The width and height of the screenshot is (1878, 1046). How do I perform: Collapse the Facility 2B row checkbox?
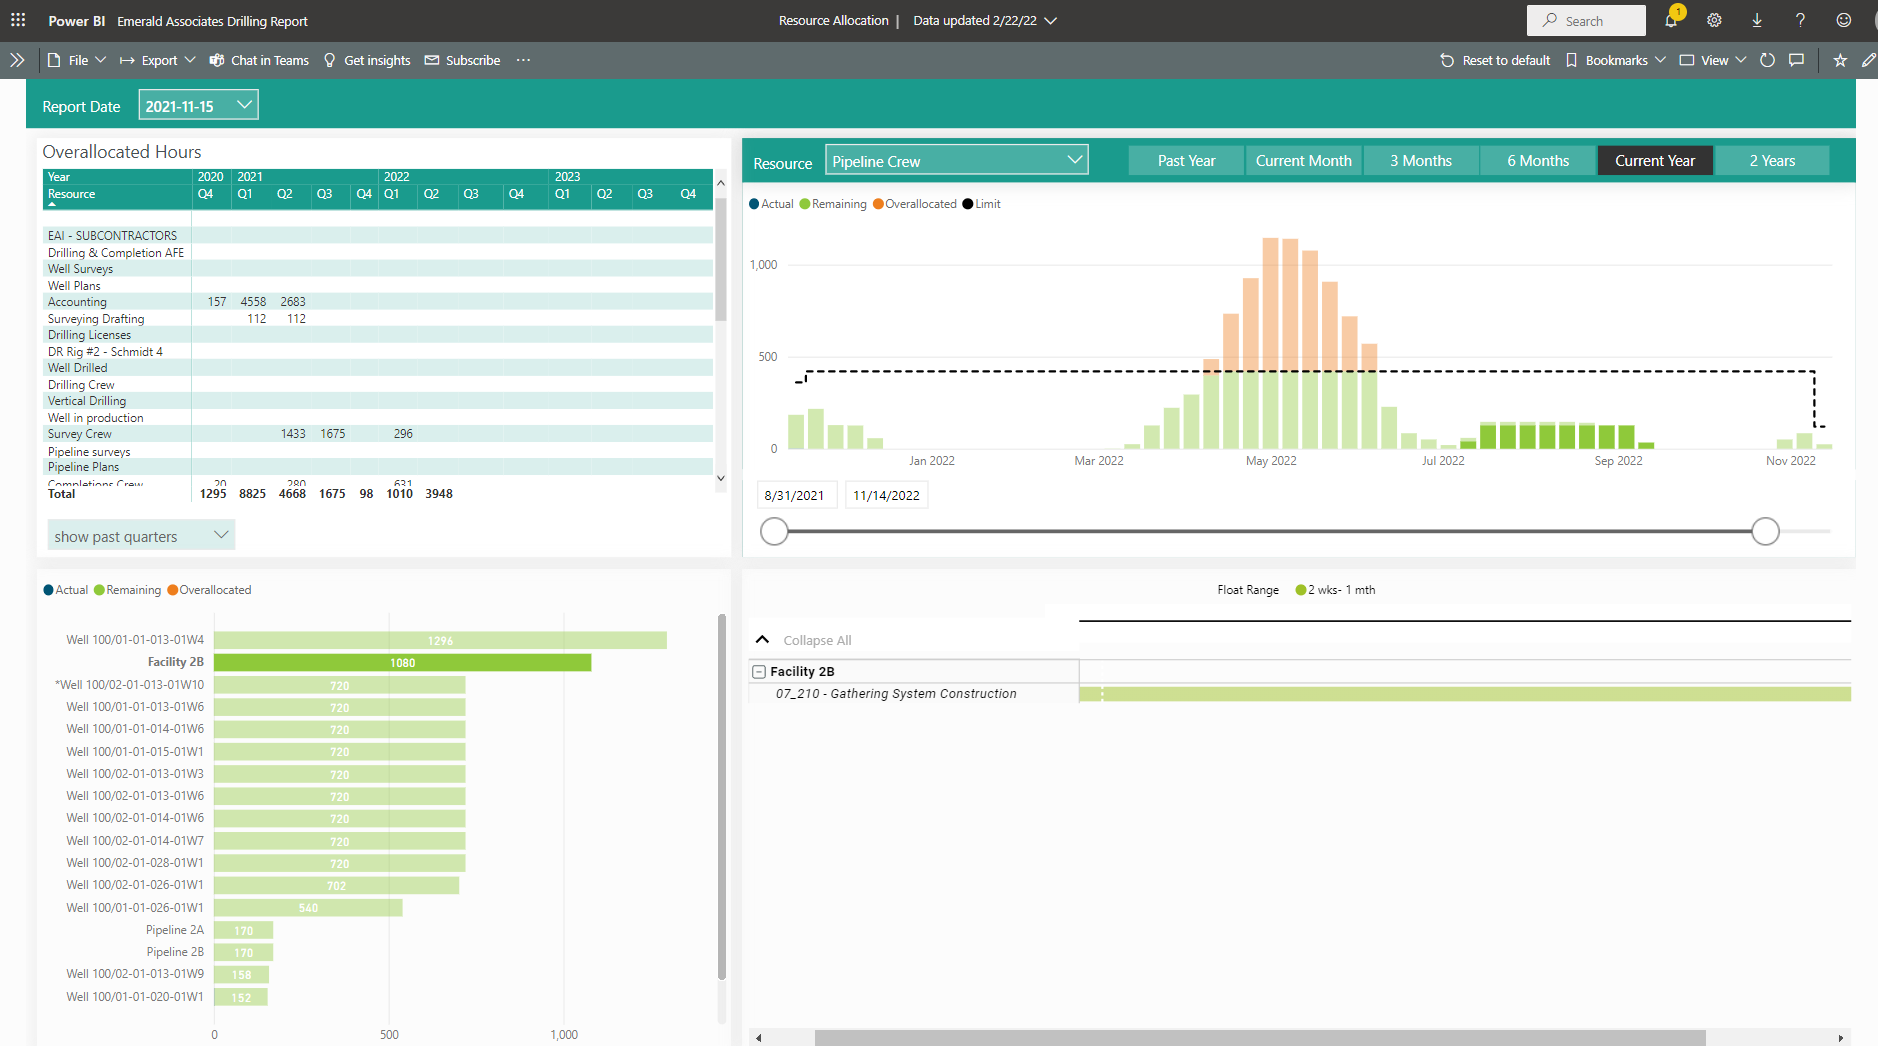point(759,672)
